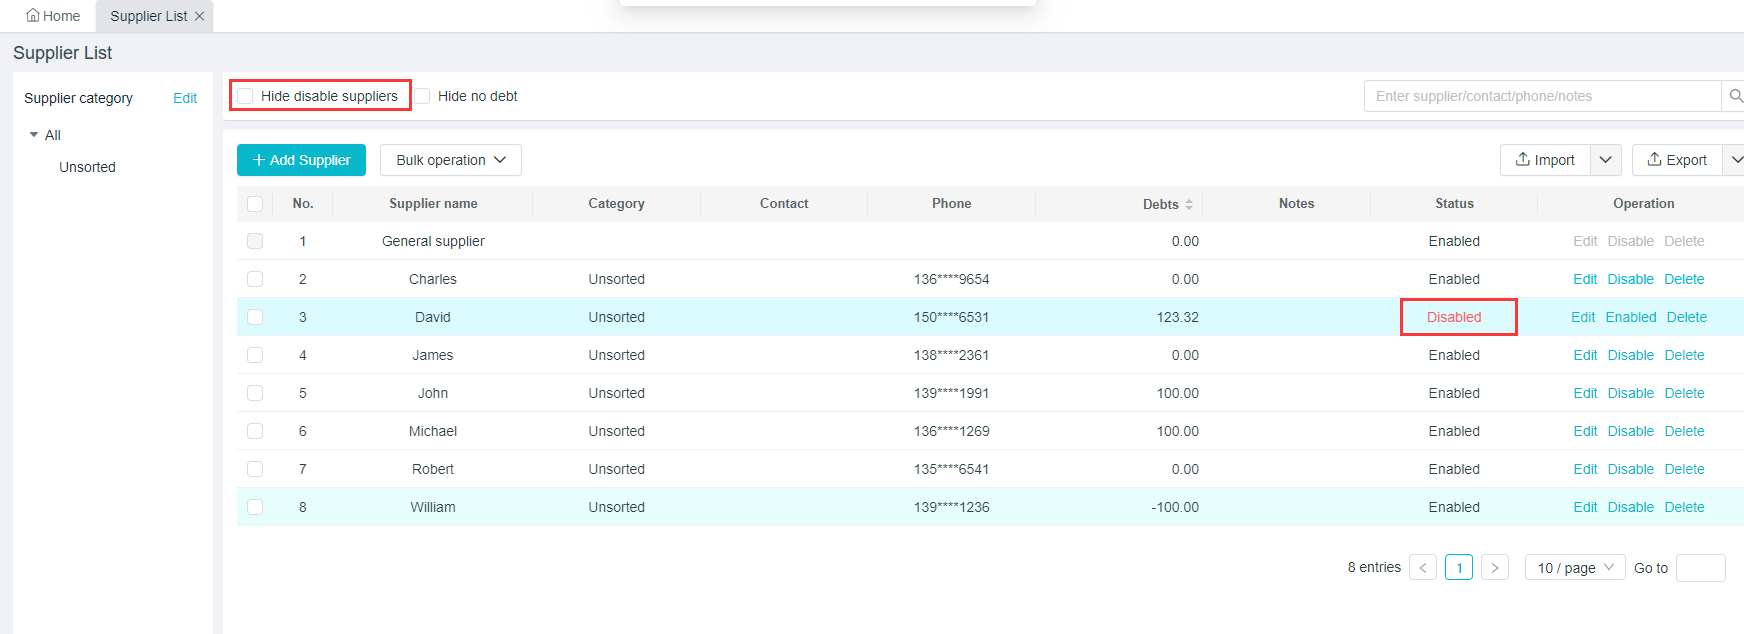Tick the select-all header checkbox

coord(255,204)
